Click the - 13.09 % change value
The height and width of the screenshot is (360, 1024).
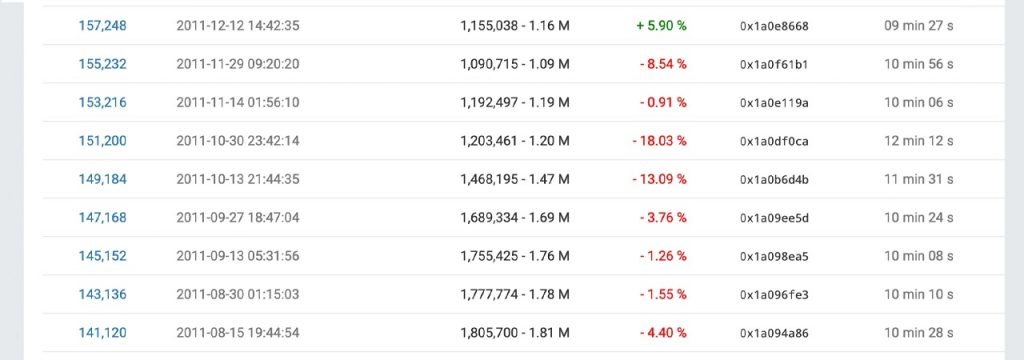click(660, 179)
